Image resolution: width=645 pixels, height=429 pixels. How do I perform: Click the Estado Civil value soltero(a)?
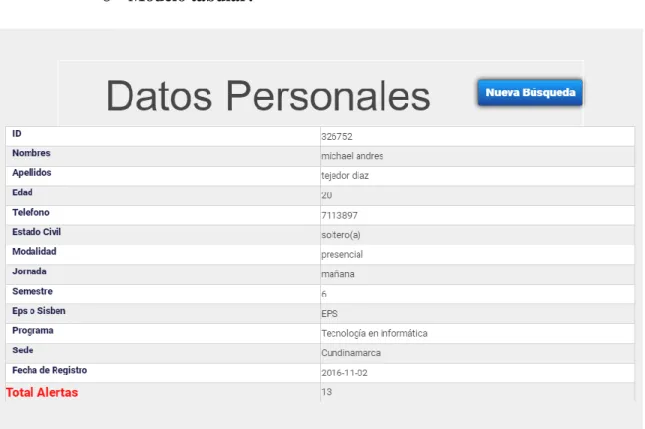tap(341, 235)
